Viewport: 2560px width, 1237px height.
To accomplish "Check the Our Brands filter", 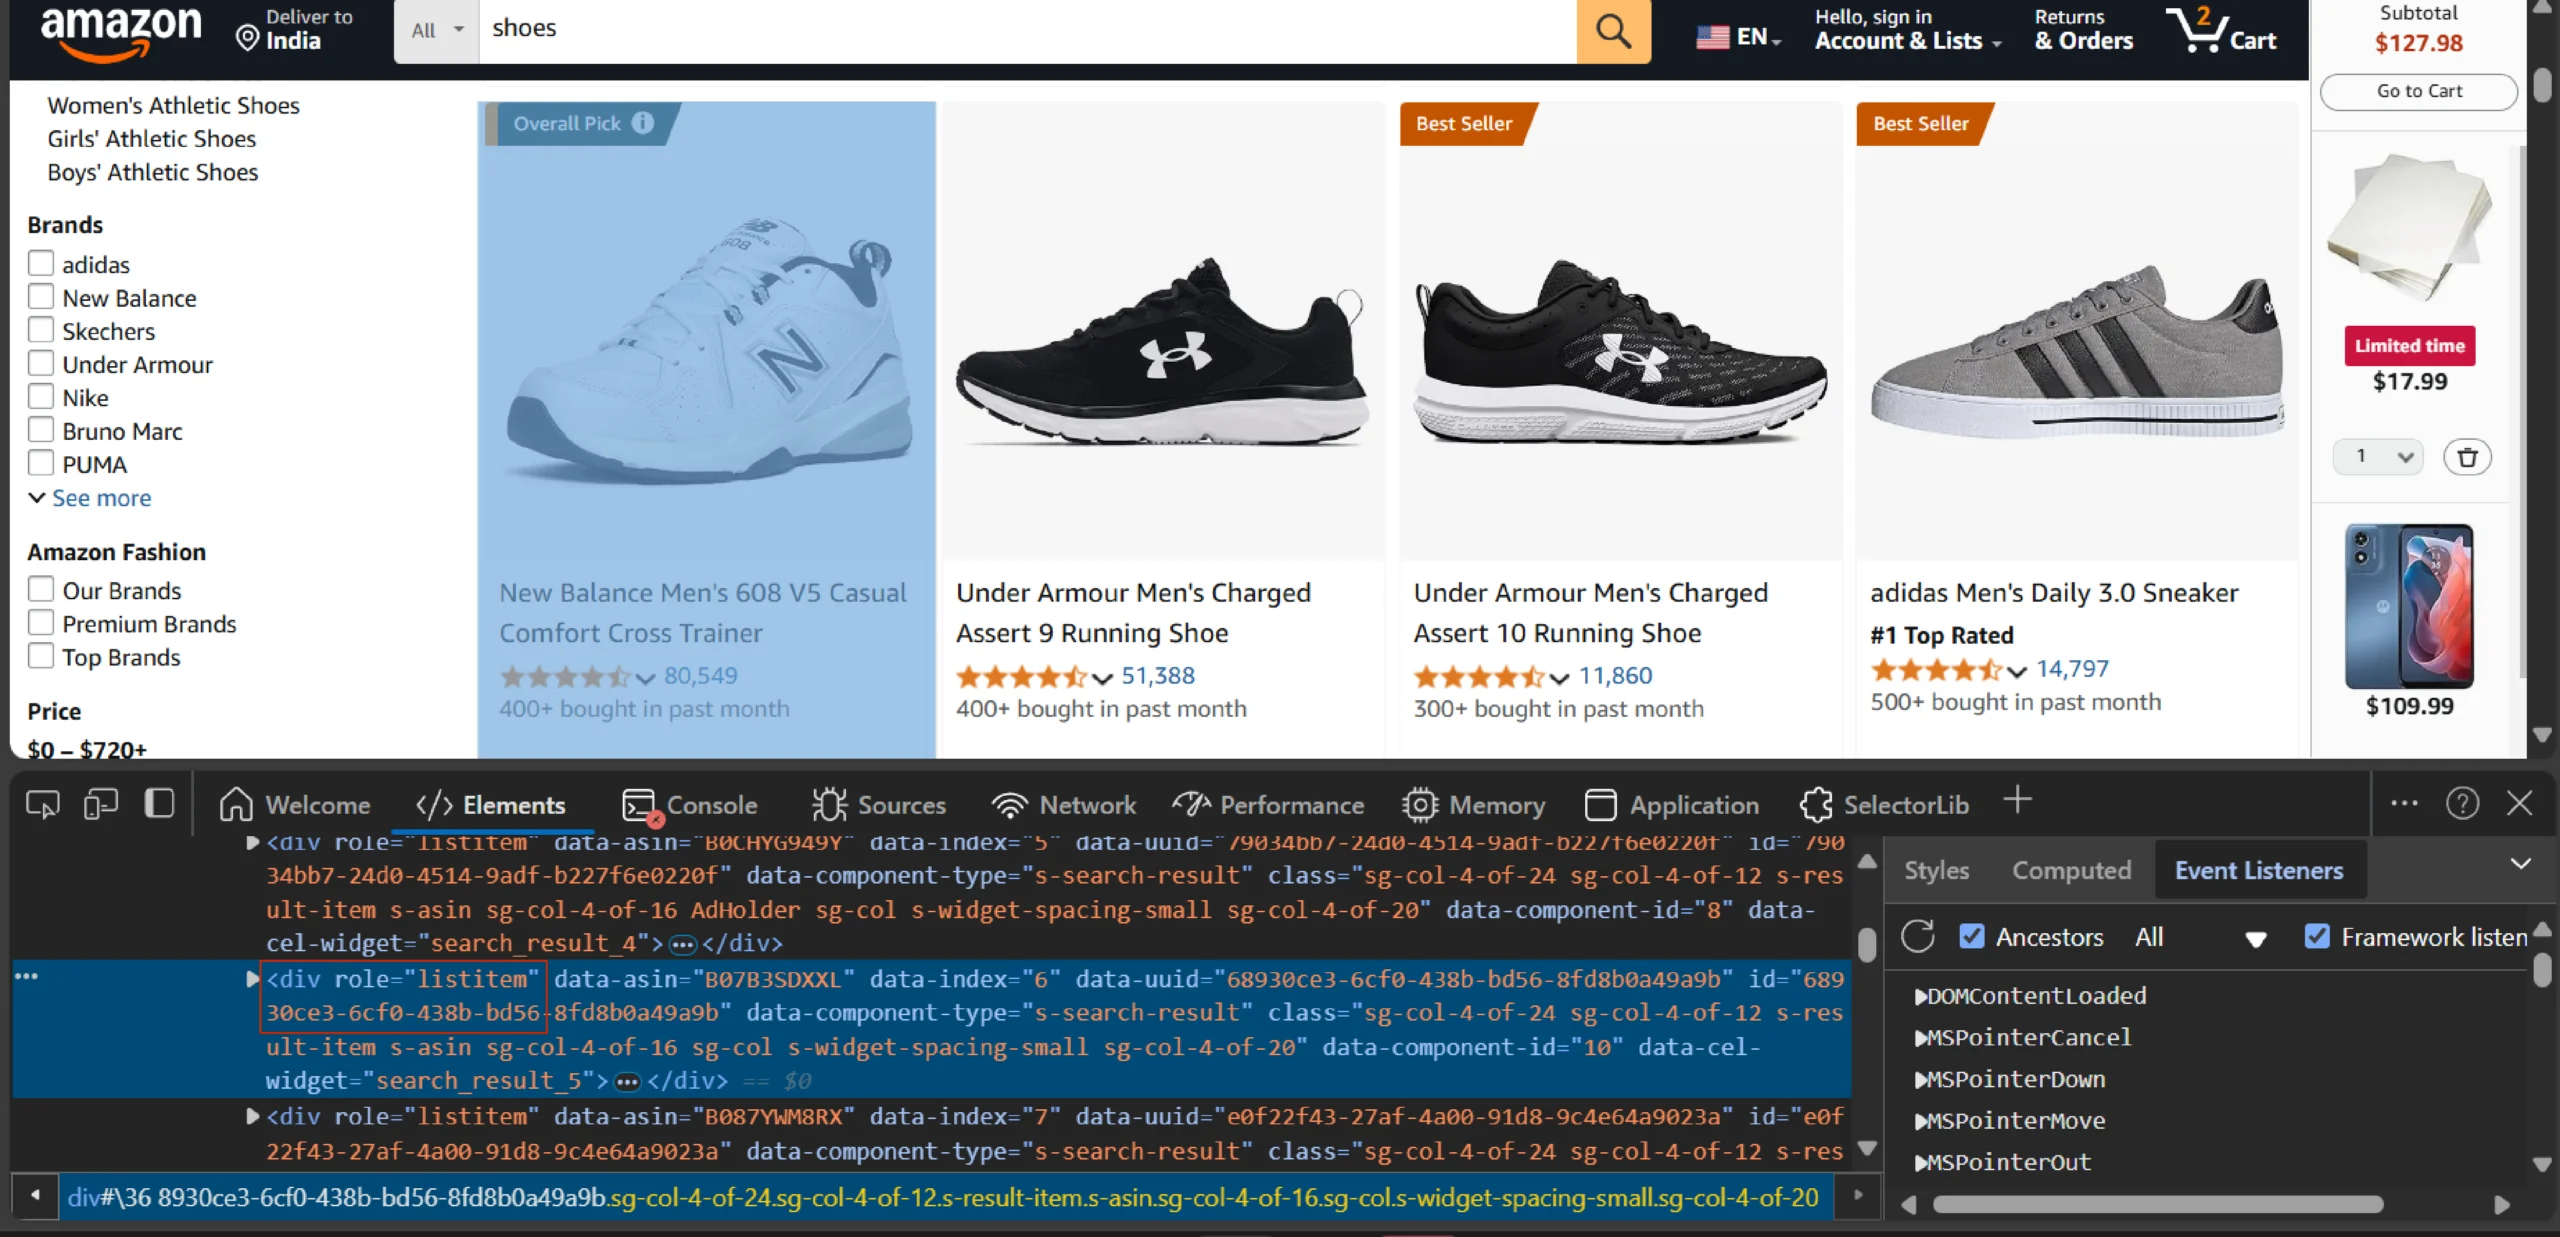I will pos(41,588).
